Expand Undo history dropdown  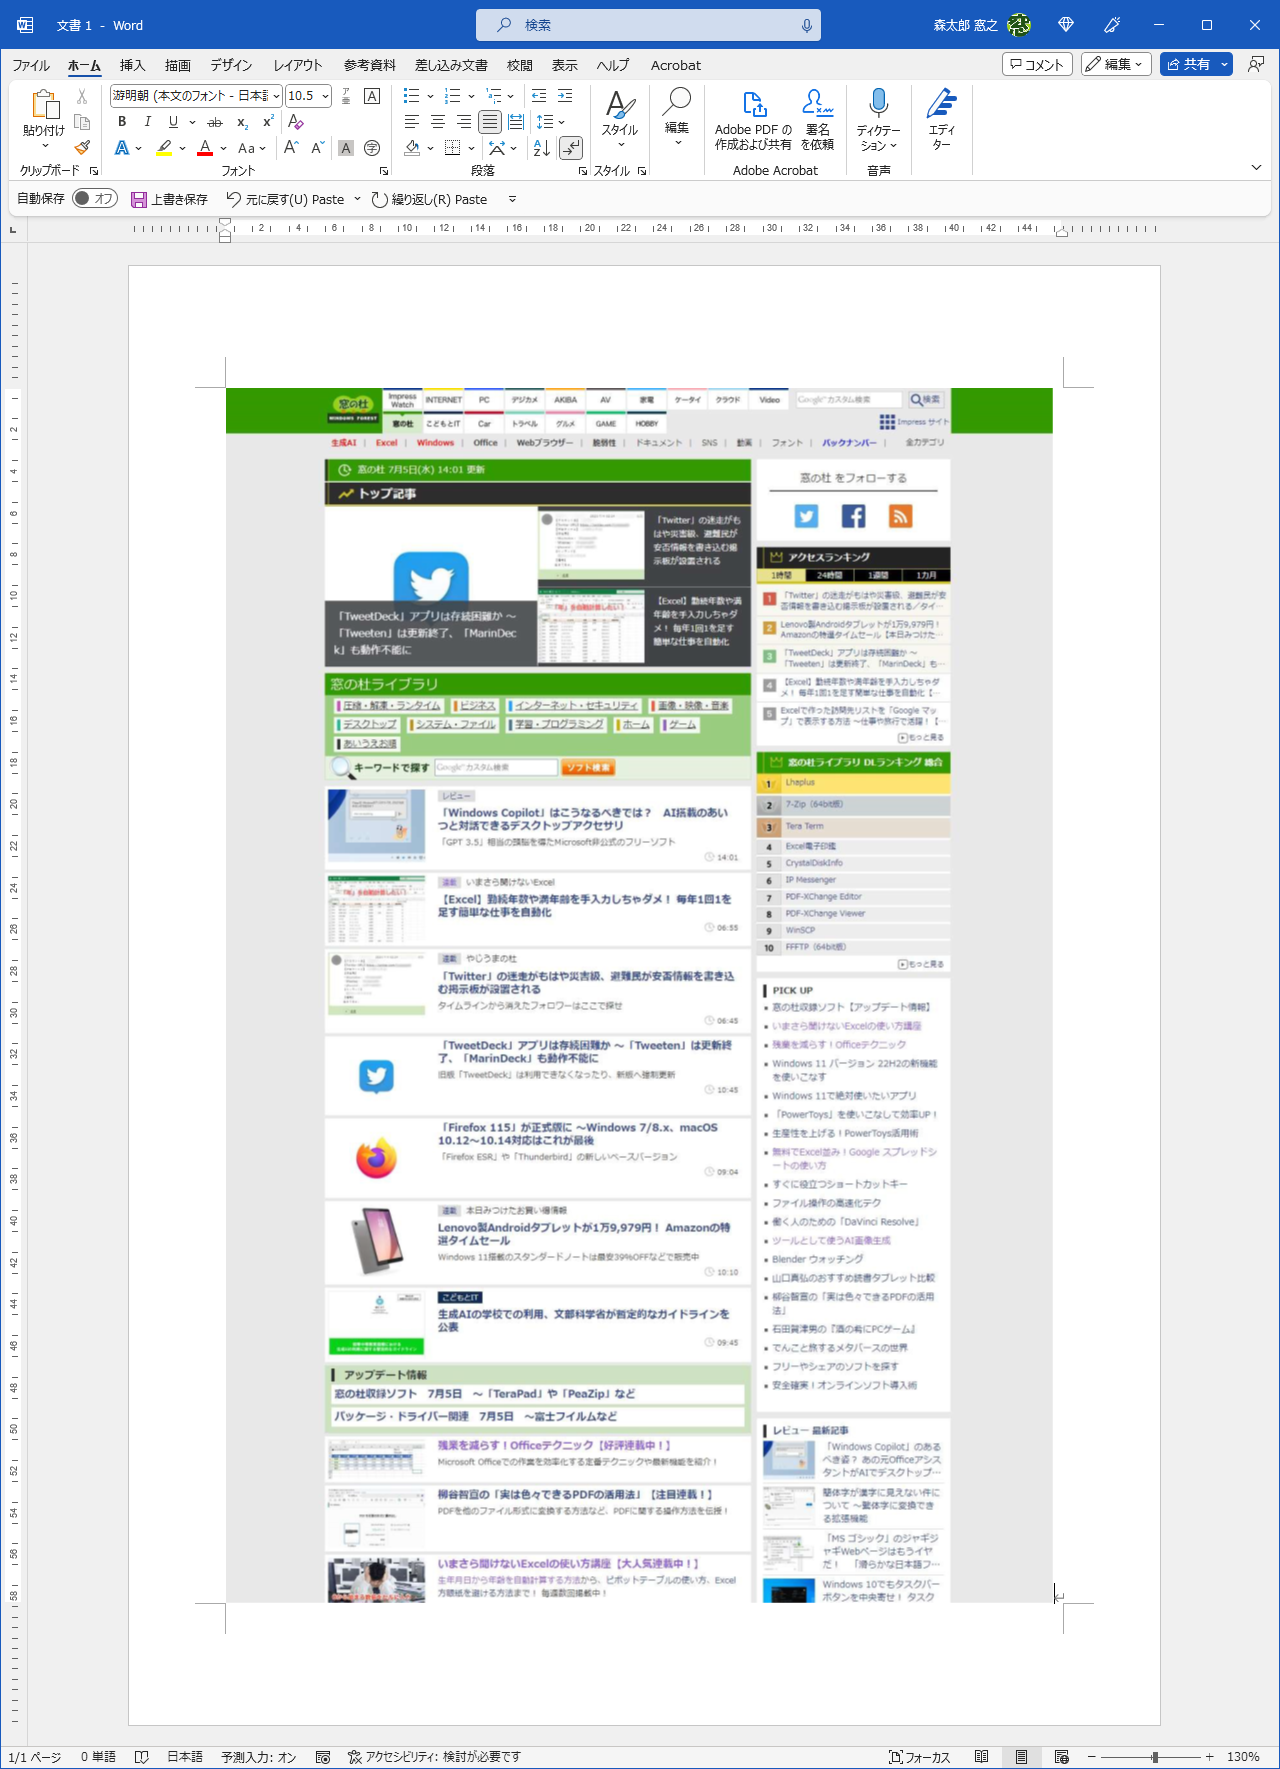click(x=357, y=199)
